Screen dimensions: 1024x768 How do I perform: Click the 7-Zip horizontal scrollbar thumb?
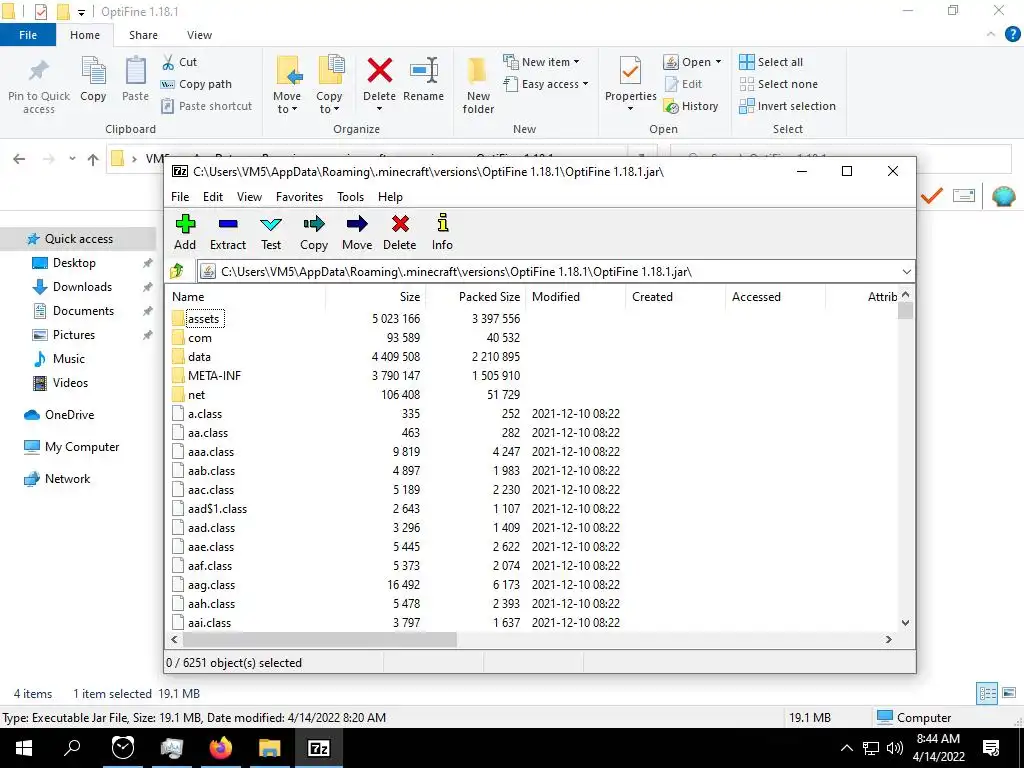pyautogui.click(x=319, y=639)
